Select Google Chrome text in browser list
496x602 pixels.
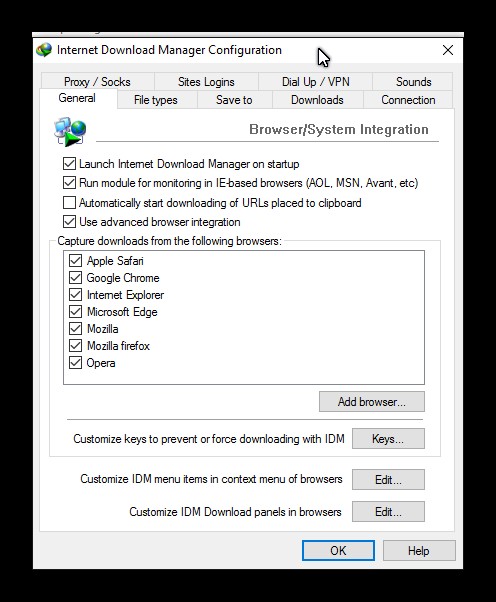tap(123, 278)
